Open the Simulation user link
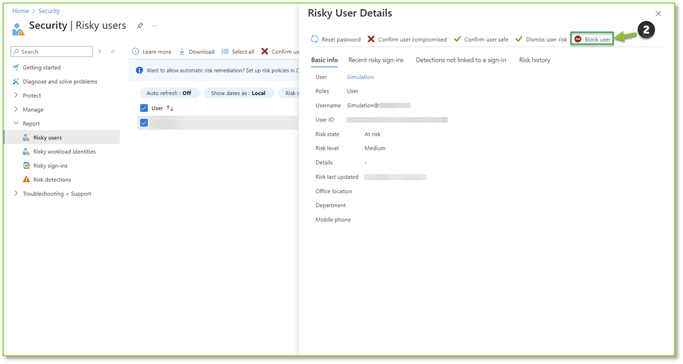Screen dimensions: 683x364 360,77
